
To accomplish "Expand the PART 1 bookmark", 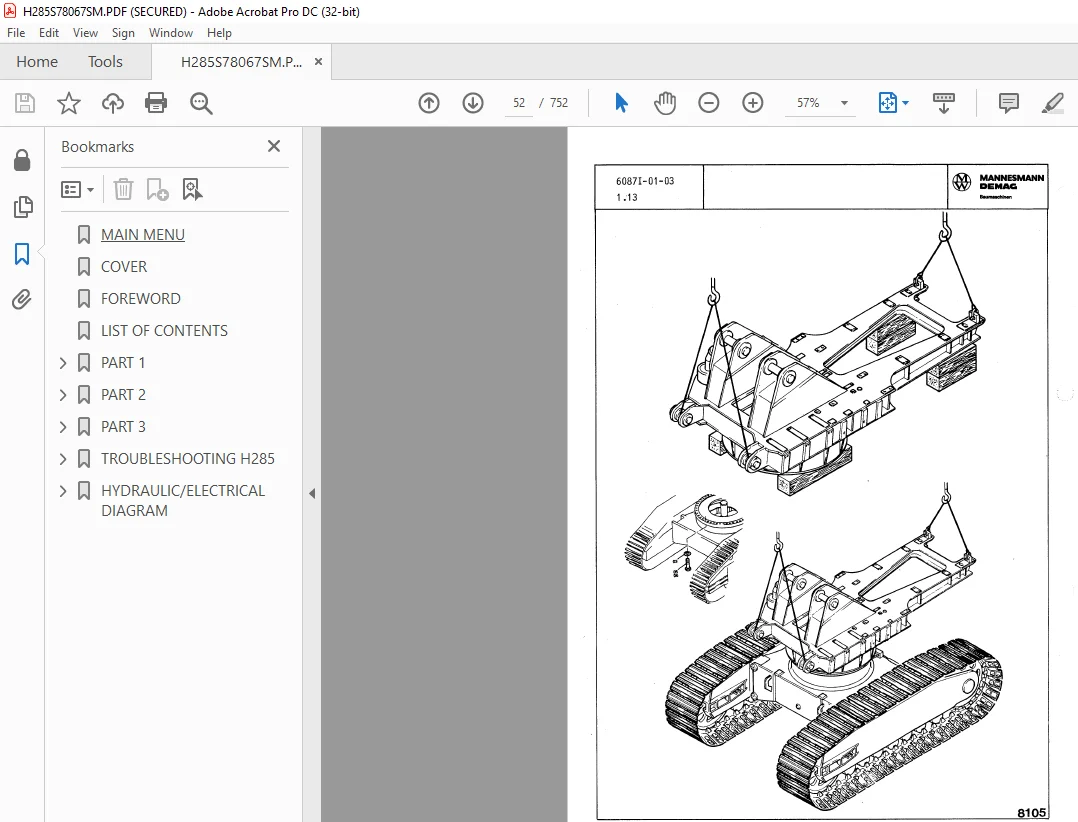I will coord(63,363).
